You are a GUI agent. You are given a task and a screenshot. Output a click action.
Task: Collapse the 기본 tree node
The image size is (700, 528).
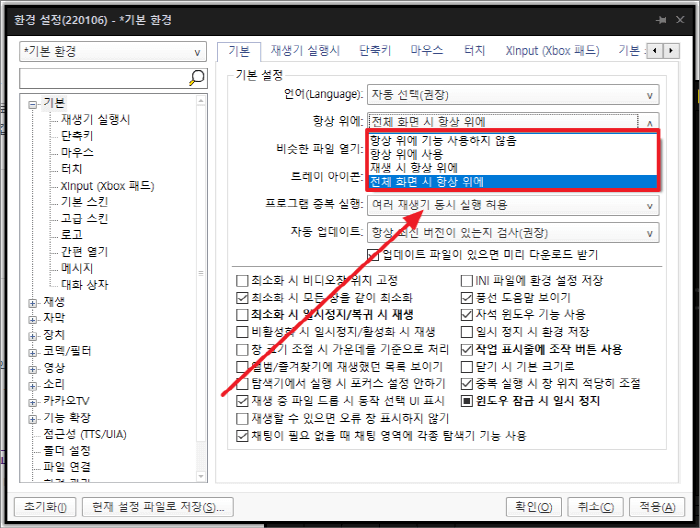(33, 105)
